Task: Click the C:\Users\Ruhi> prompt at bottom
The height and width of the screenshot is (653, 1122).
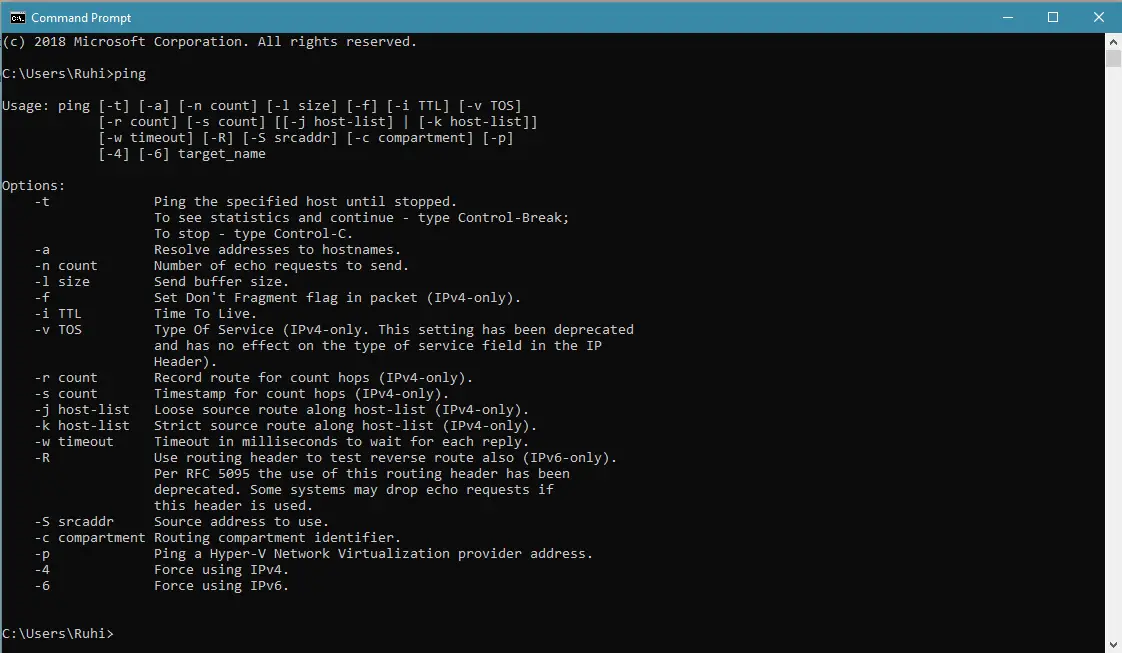Action: 57,634
